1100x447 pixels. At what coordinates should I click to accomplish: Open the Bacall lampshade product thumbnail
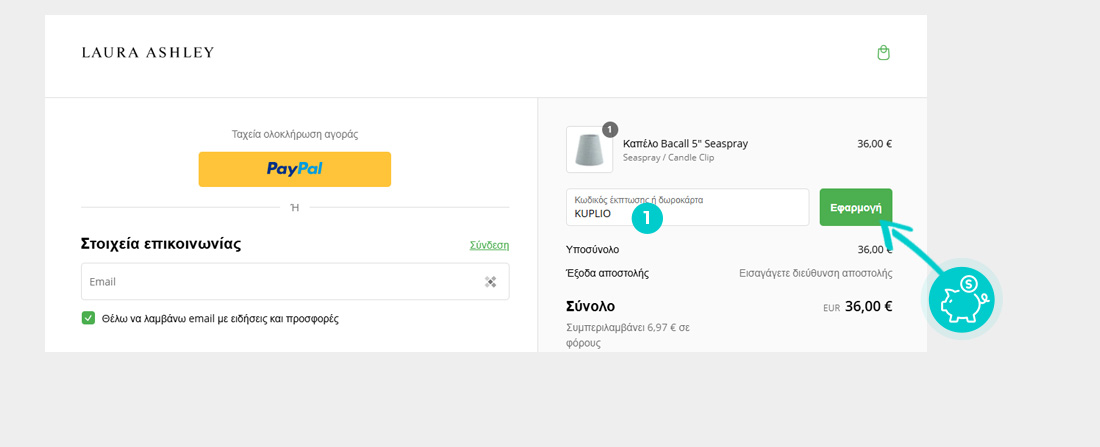589,149
